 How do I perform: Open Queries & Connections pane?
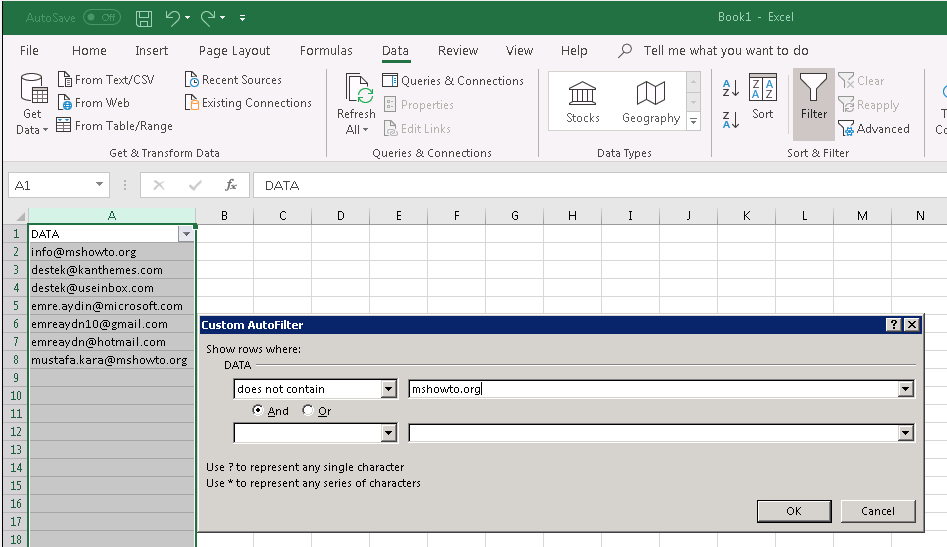[x=453, y=80]
